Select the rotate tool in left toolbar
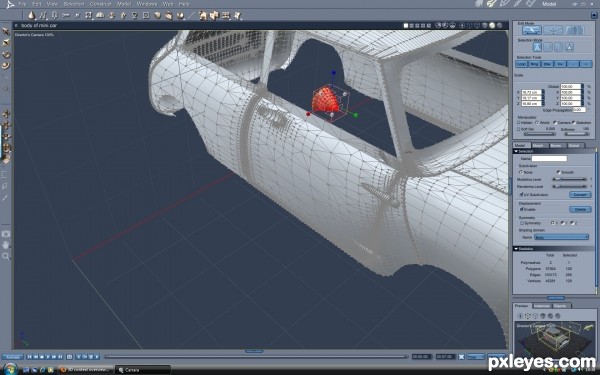600x375 pixels. click(6, 54)
